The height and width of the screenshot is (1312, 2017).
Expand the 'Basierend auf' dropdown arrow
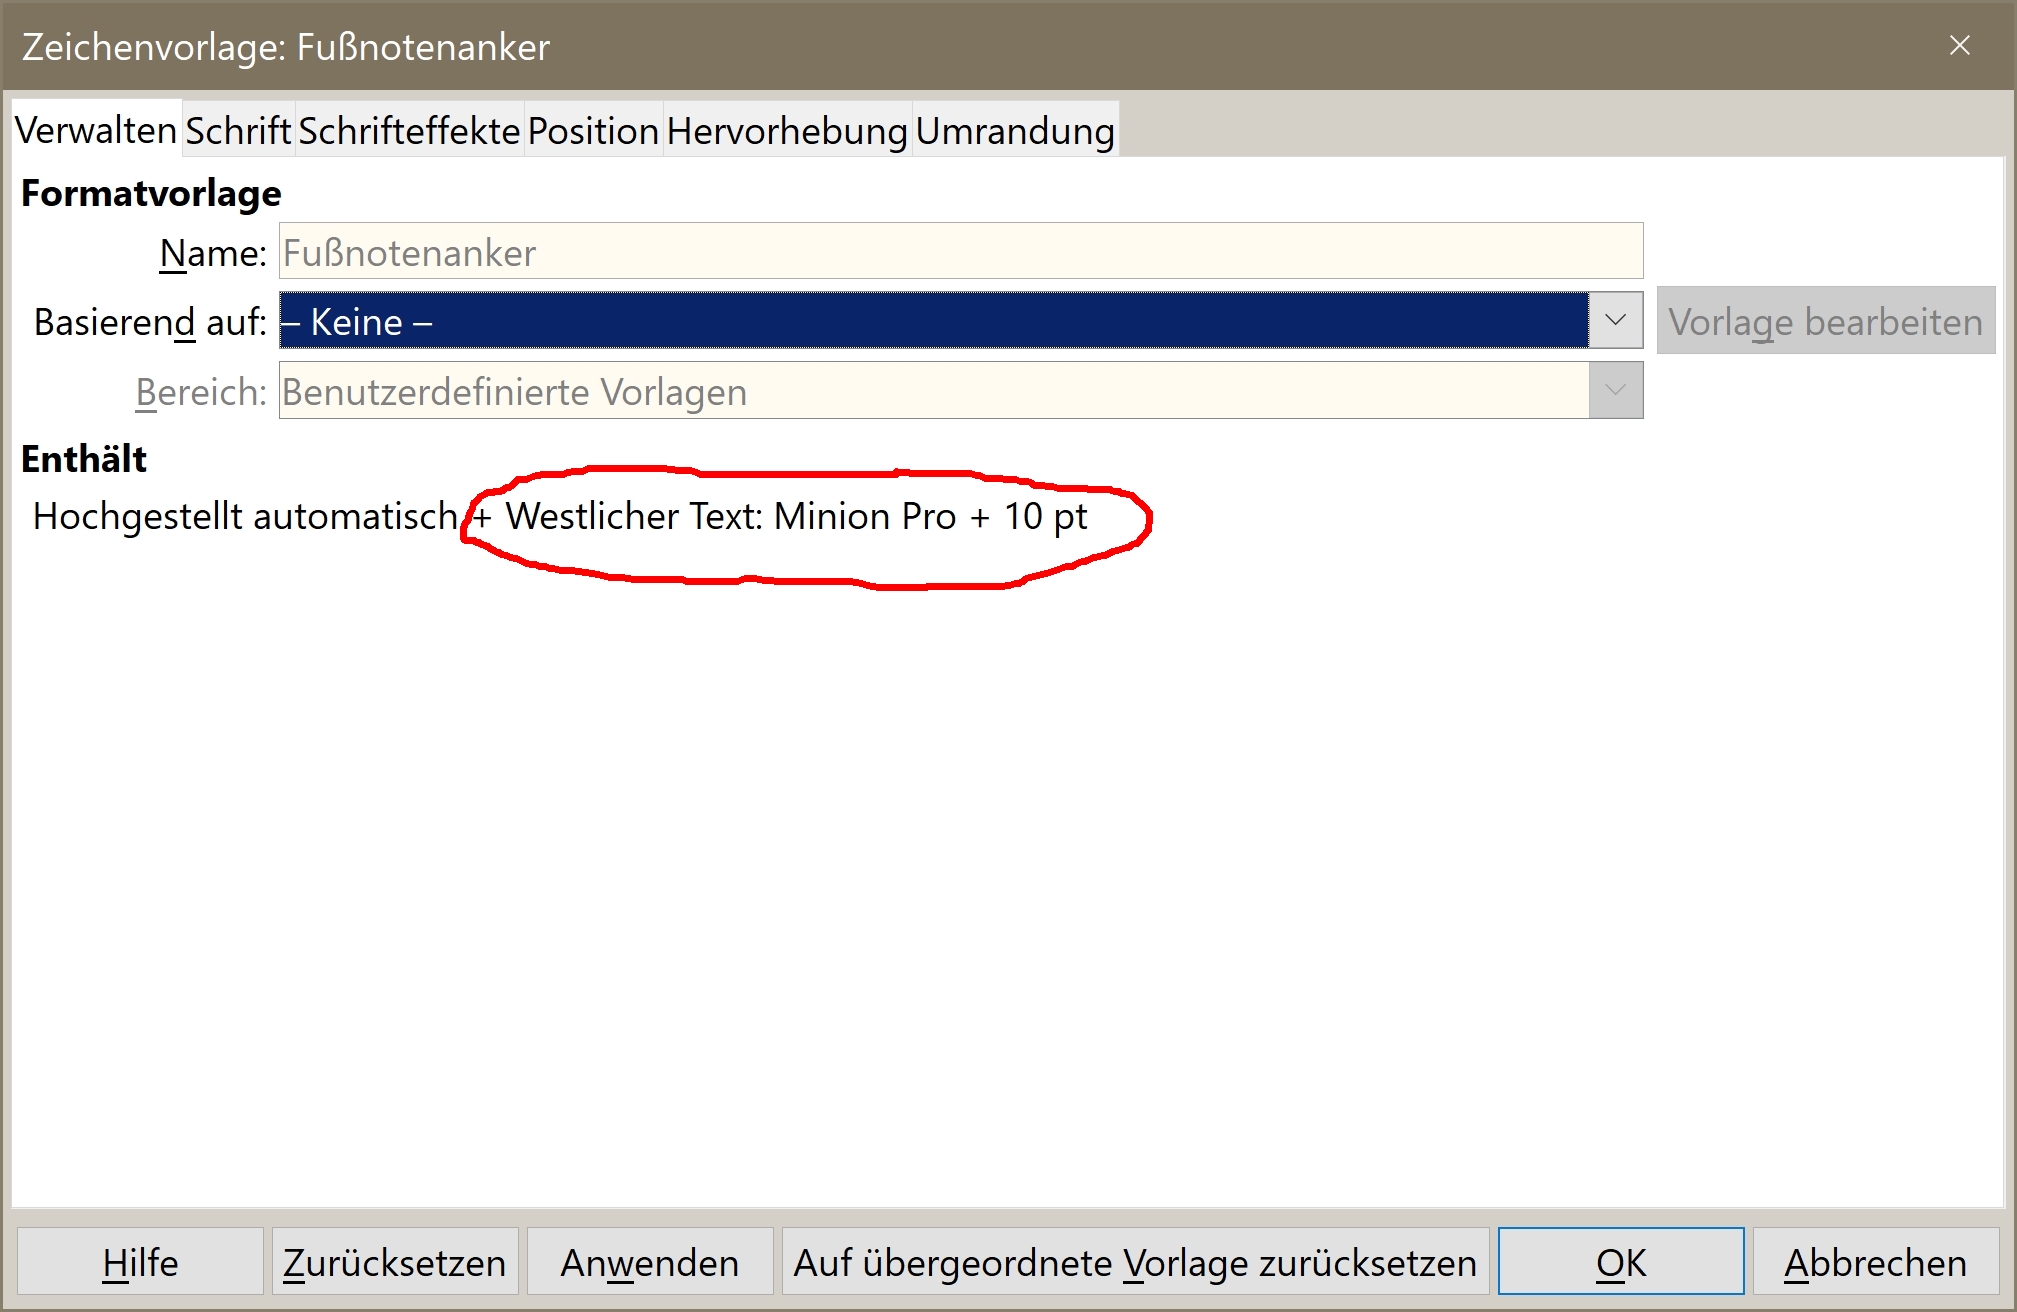[1615, 321]
